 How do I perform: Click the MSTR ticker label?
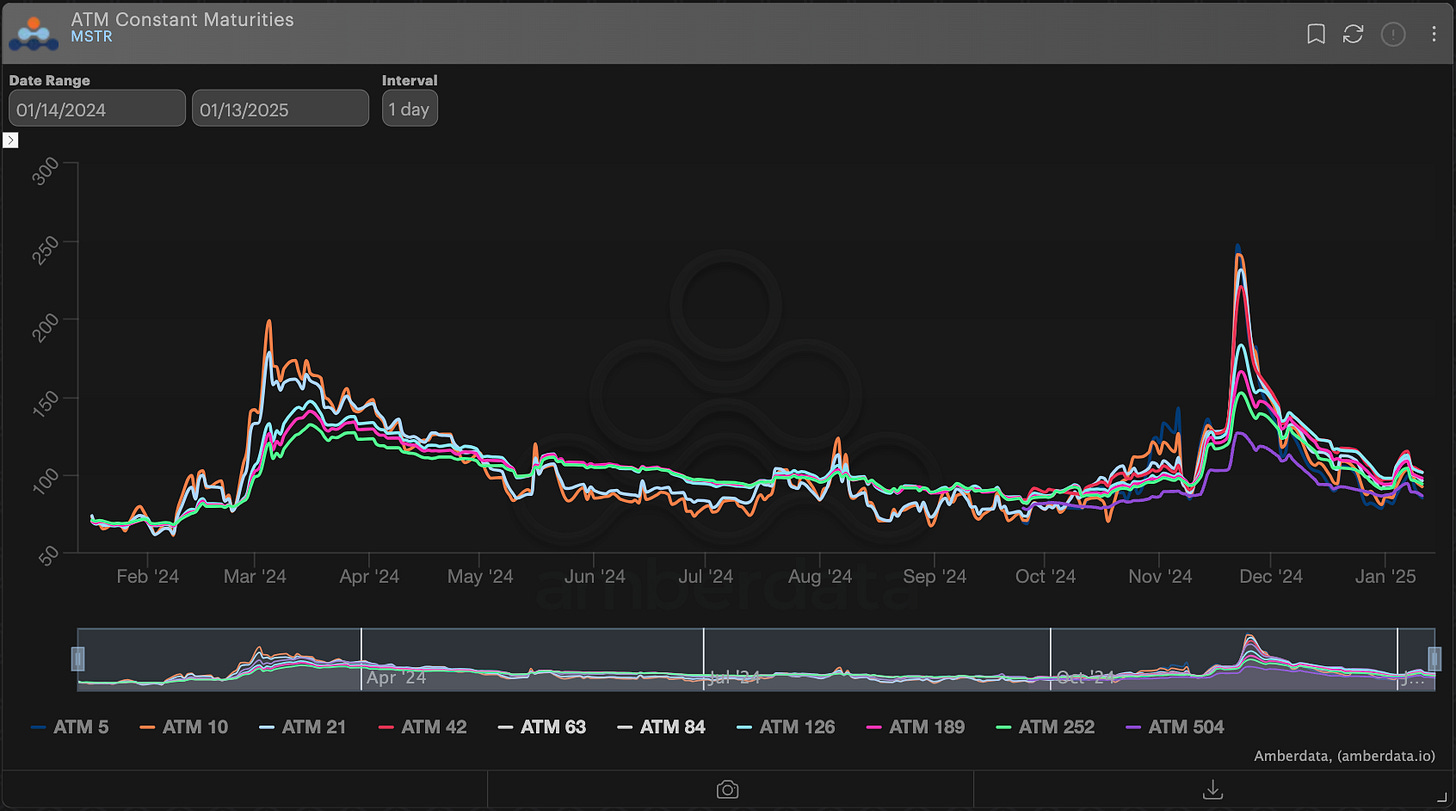point(92,37)
